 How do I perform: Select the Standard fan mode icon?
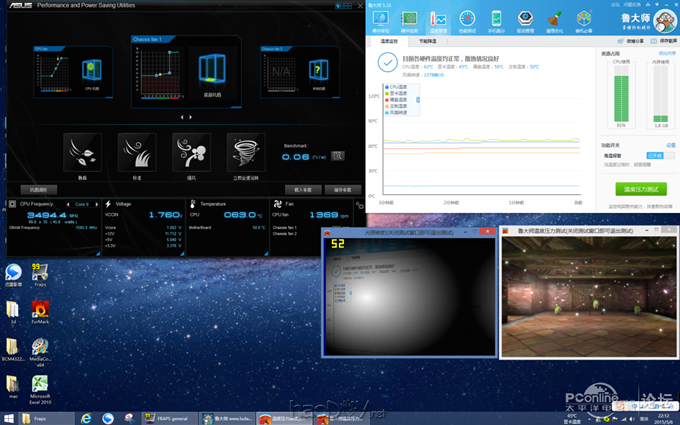click(137, 152)
